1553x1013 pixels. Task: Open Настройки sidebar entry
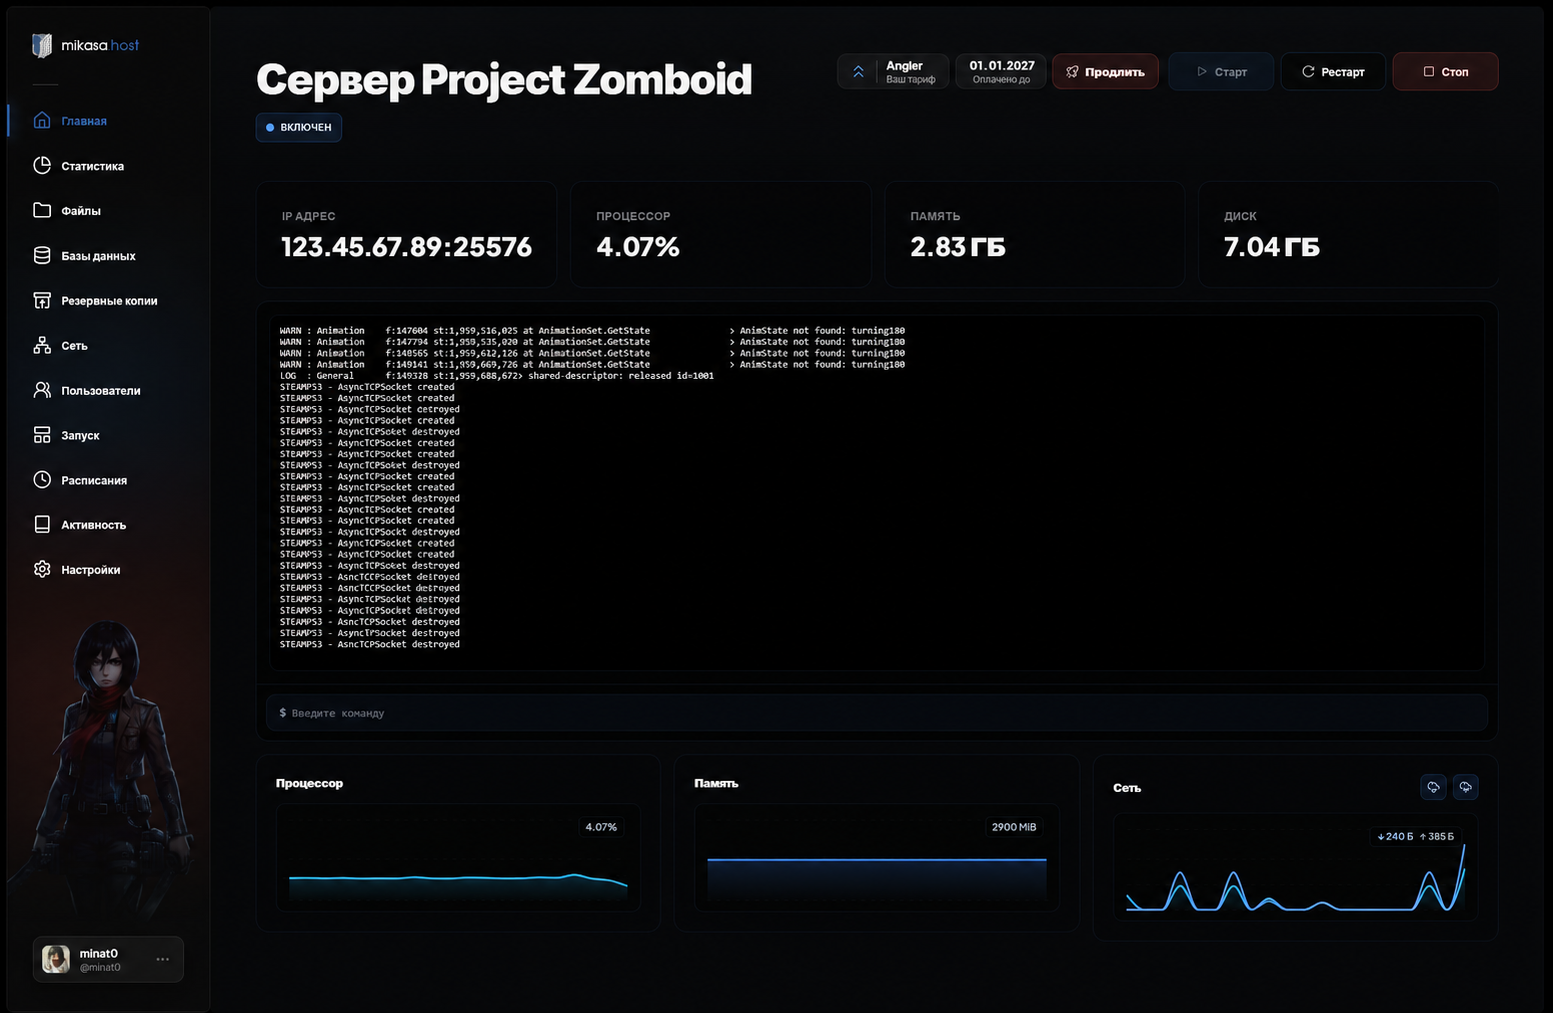pyautogui.click(x=91, y=570)
